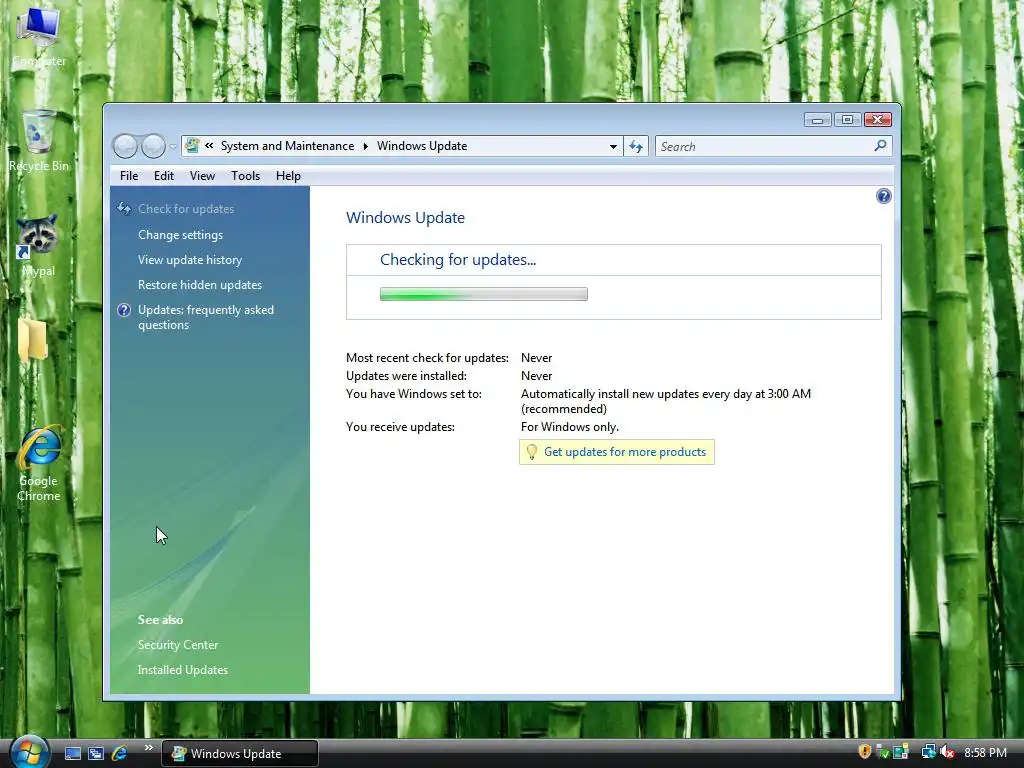Select the Recycle Bin desktop icon
Screen dimensions: 1024x768
[x=39, y=140]
